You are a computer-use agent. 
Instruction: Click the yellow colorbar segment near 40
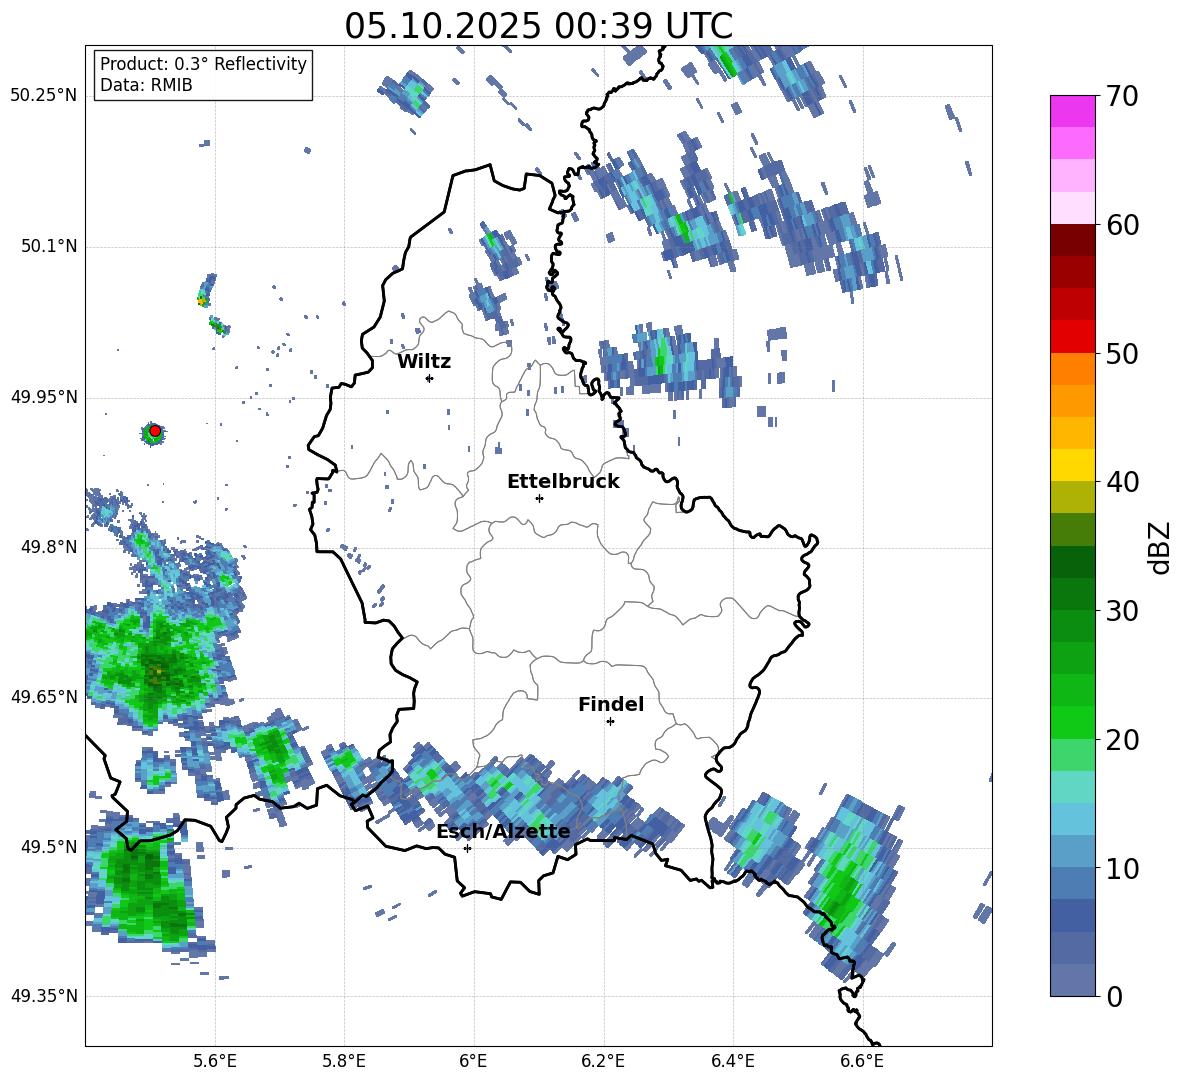tap(1072, 465)
